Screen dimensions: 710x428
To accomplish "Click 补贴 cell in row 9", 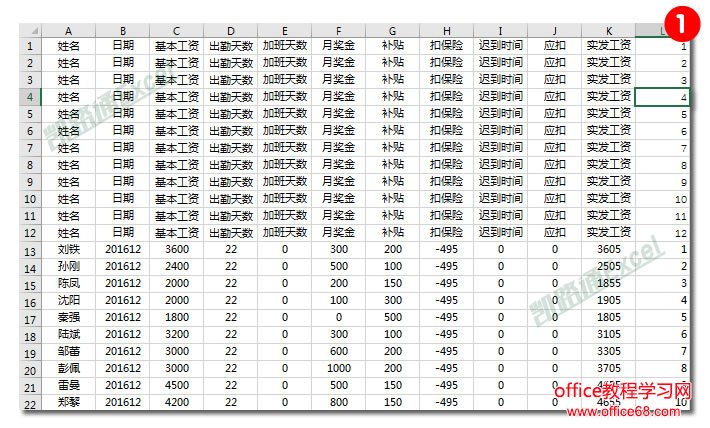I will (x=393, y=182).
